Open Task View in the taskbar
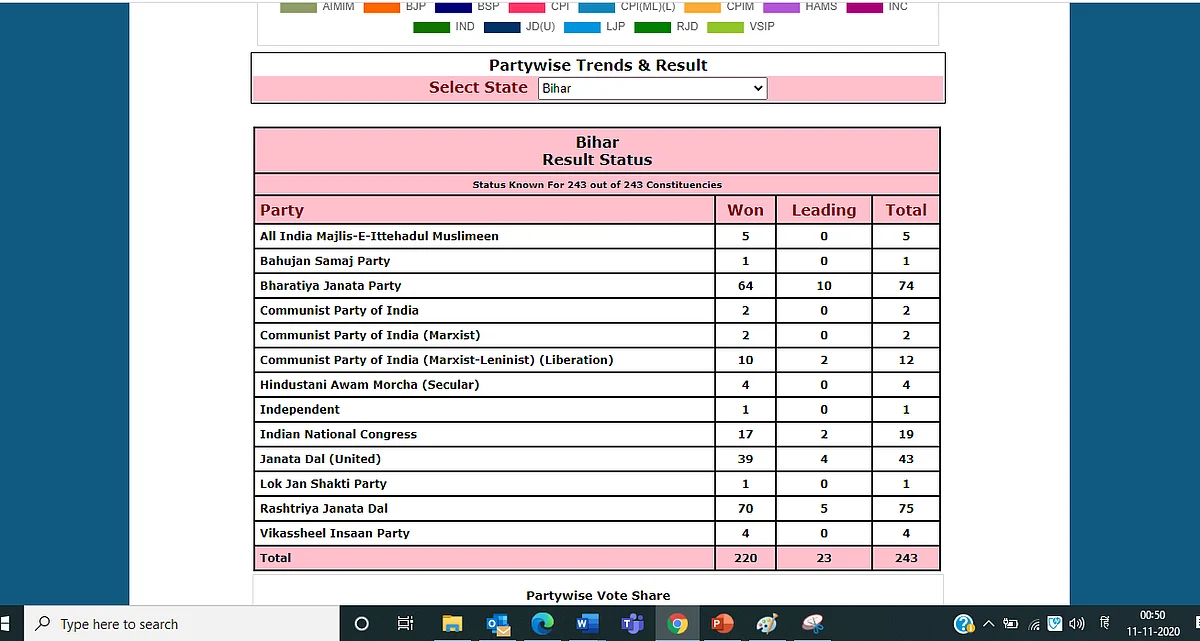 (x=405, y=623)
